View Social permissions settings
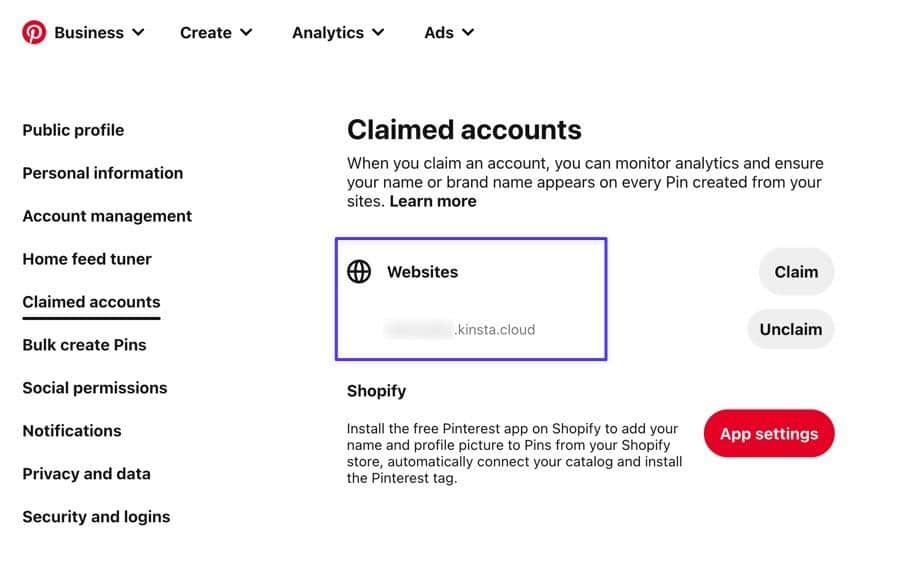 pyautogui.click(x=94, y=388)
